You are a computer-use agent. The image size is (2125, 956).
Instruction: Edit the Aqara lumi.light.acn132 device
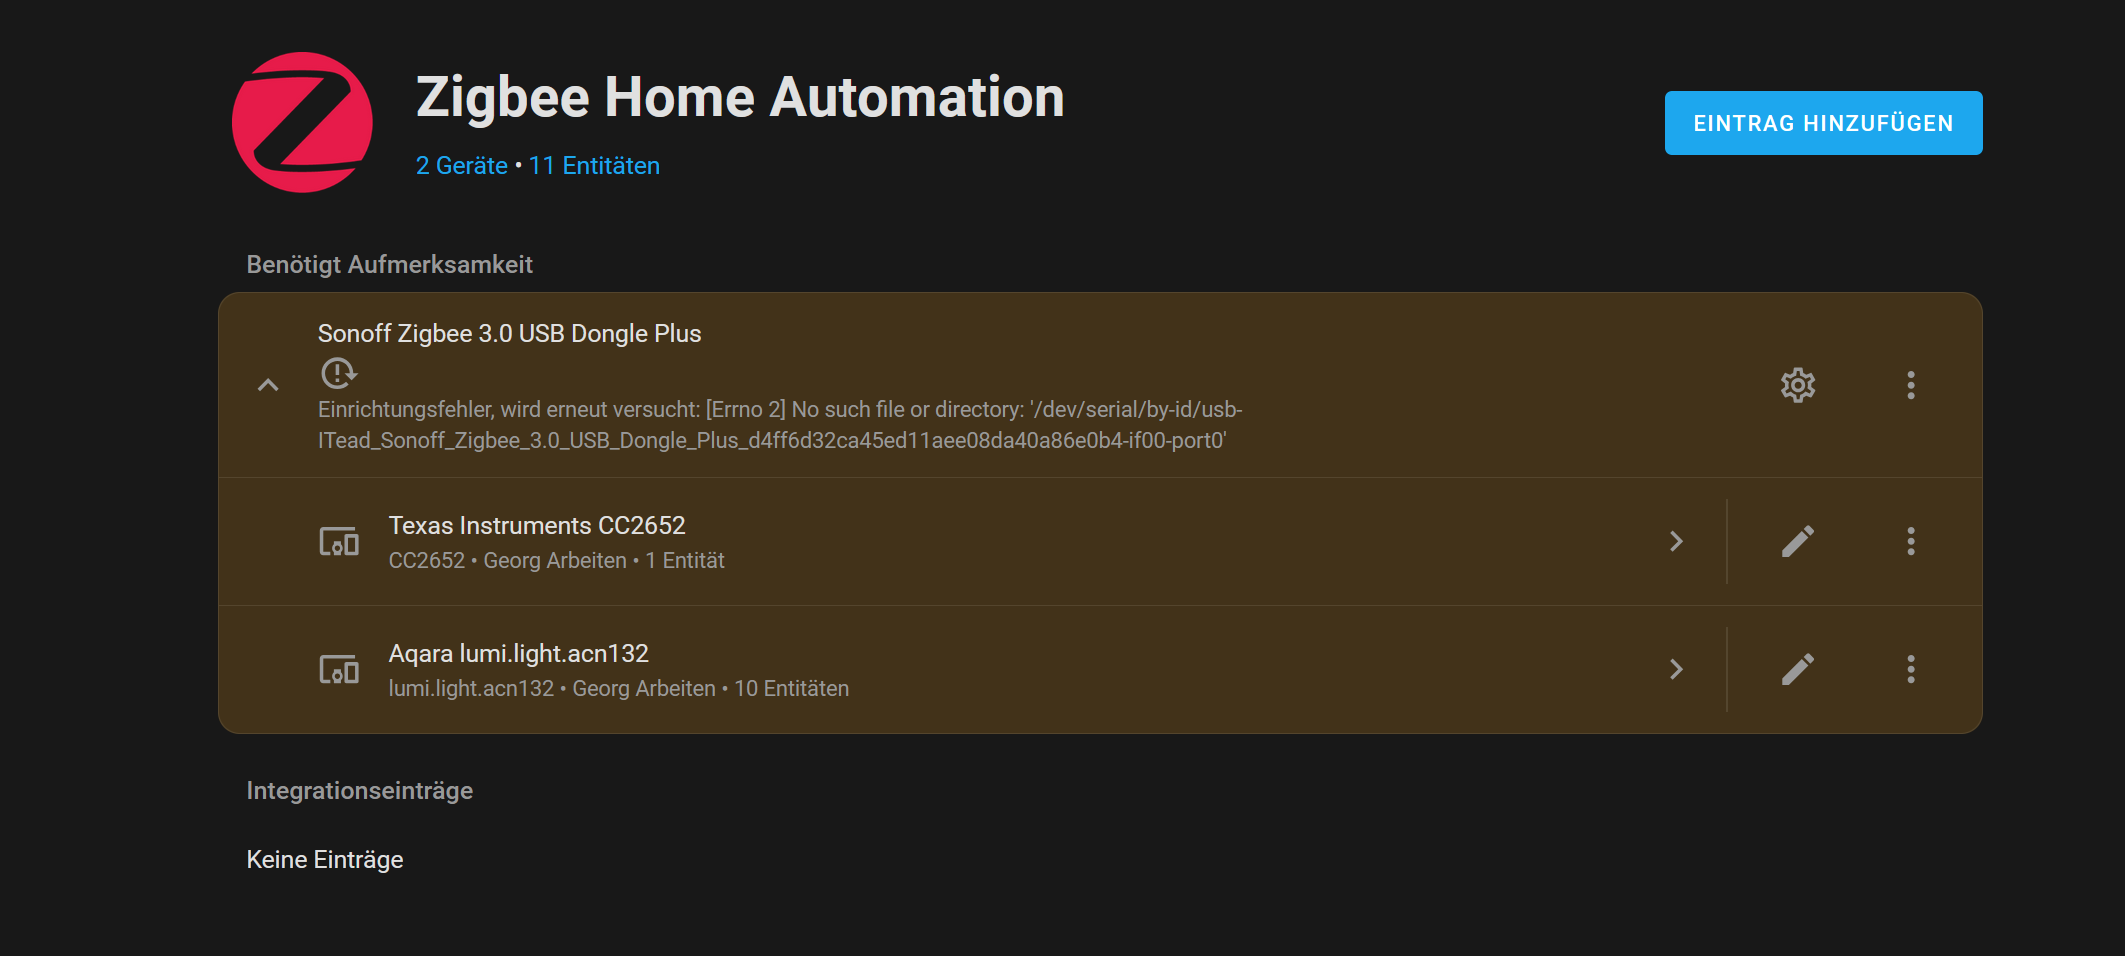[1798, 669]
